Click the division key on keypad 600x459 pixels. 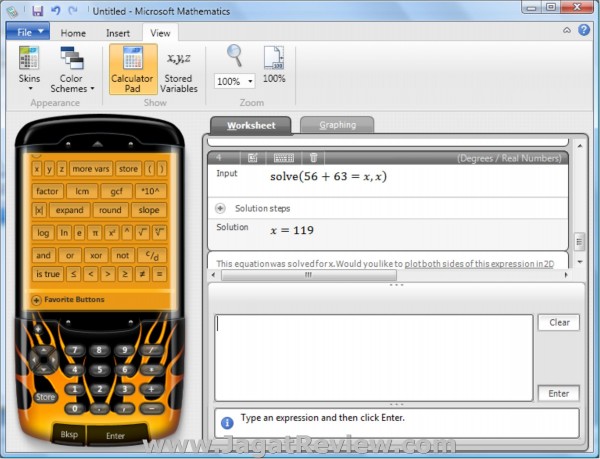click(x=152, y=350)
